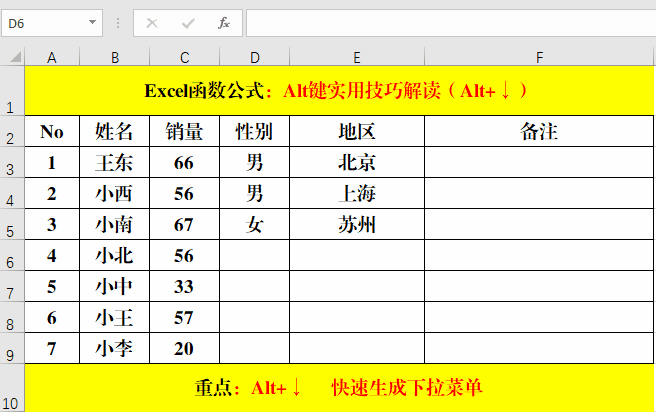Click sales value '33' for 小中
This screenshot has width=656, height=412.
point(184,286)
